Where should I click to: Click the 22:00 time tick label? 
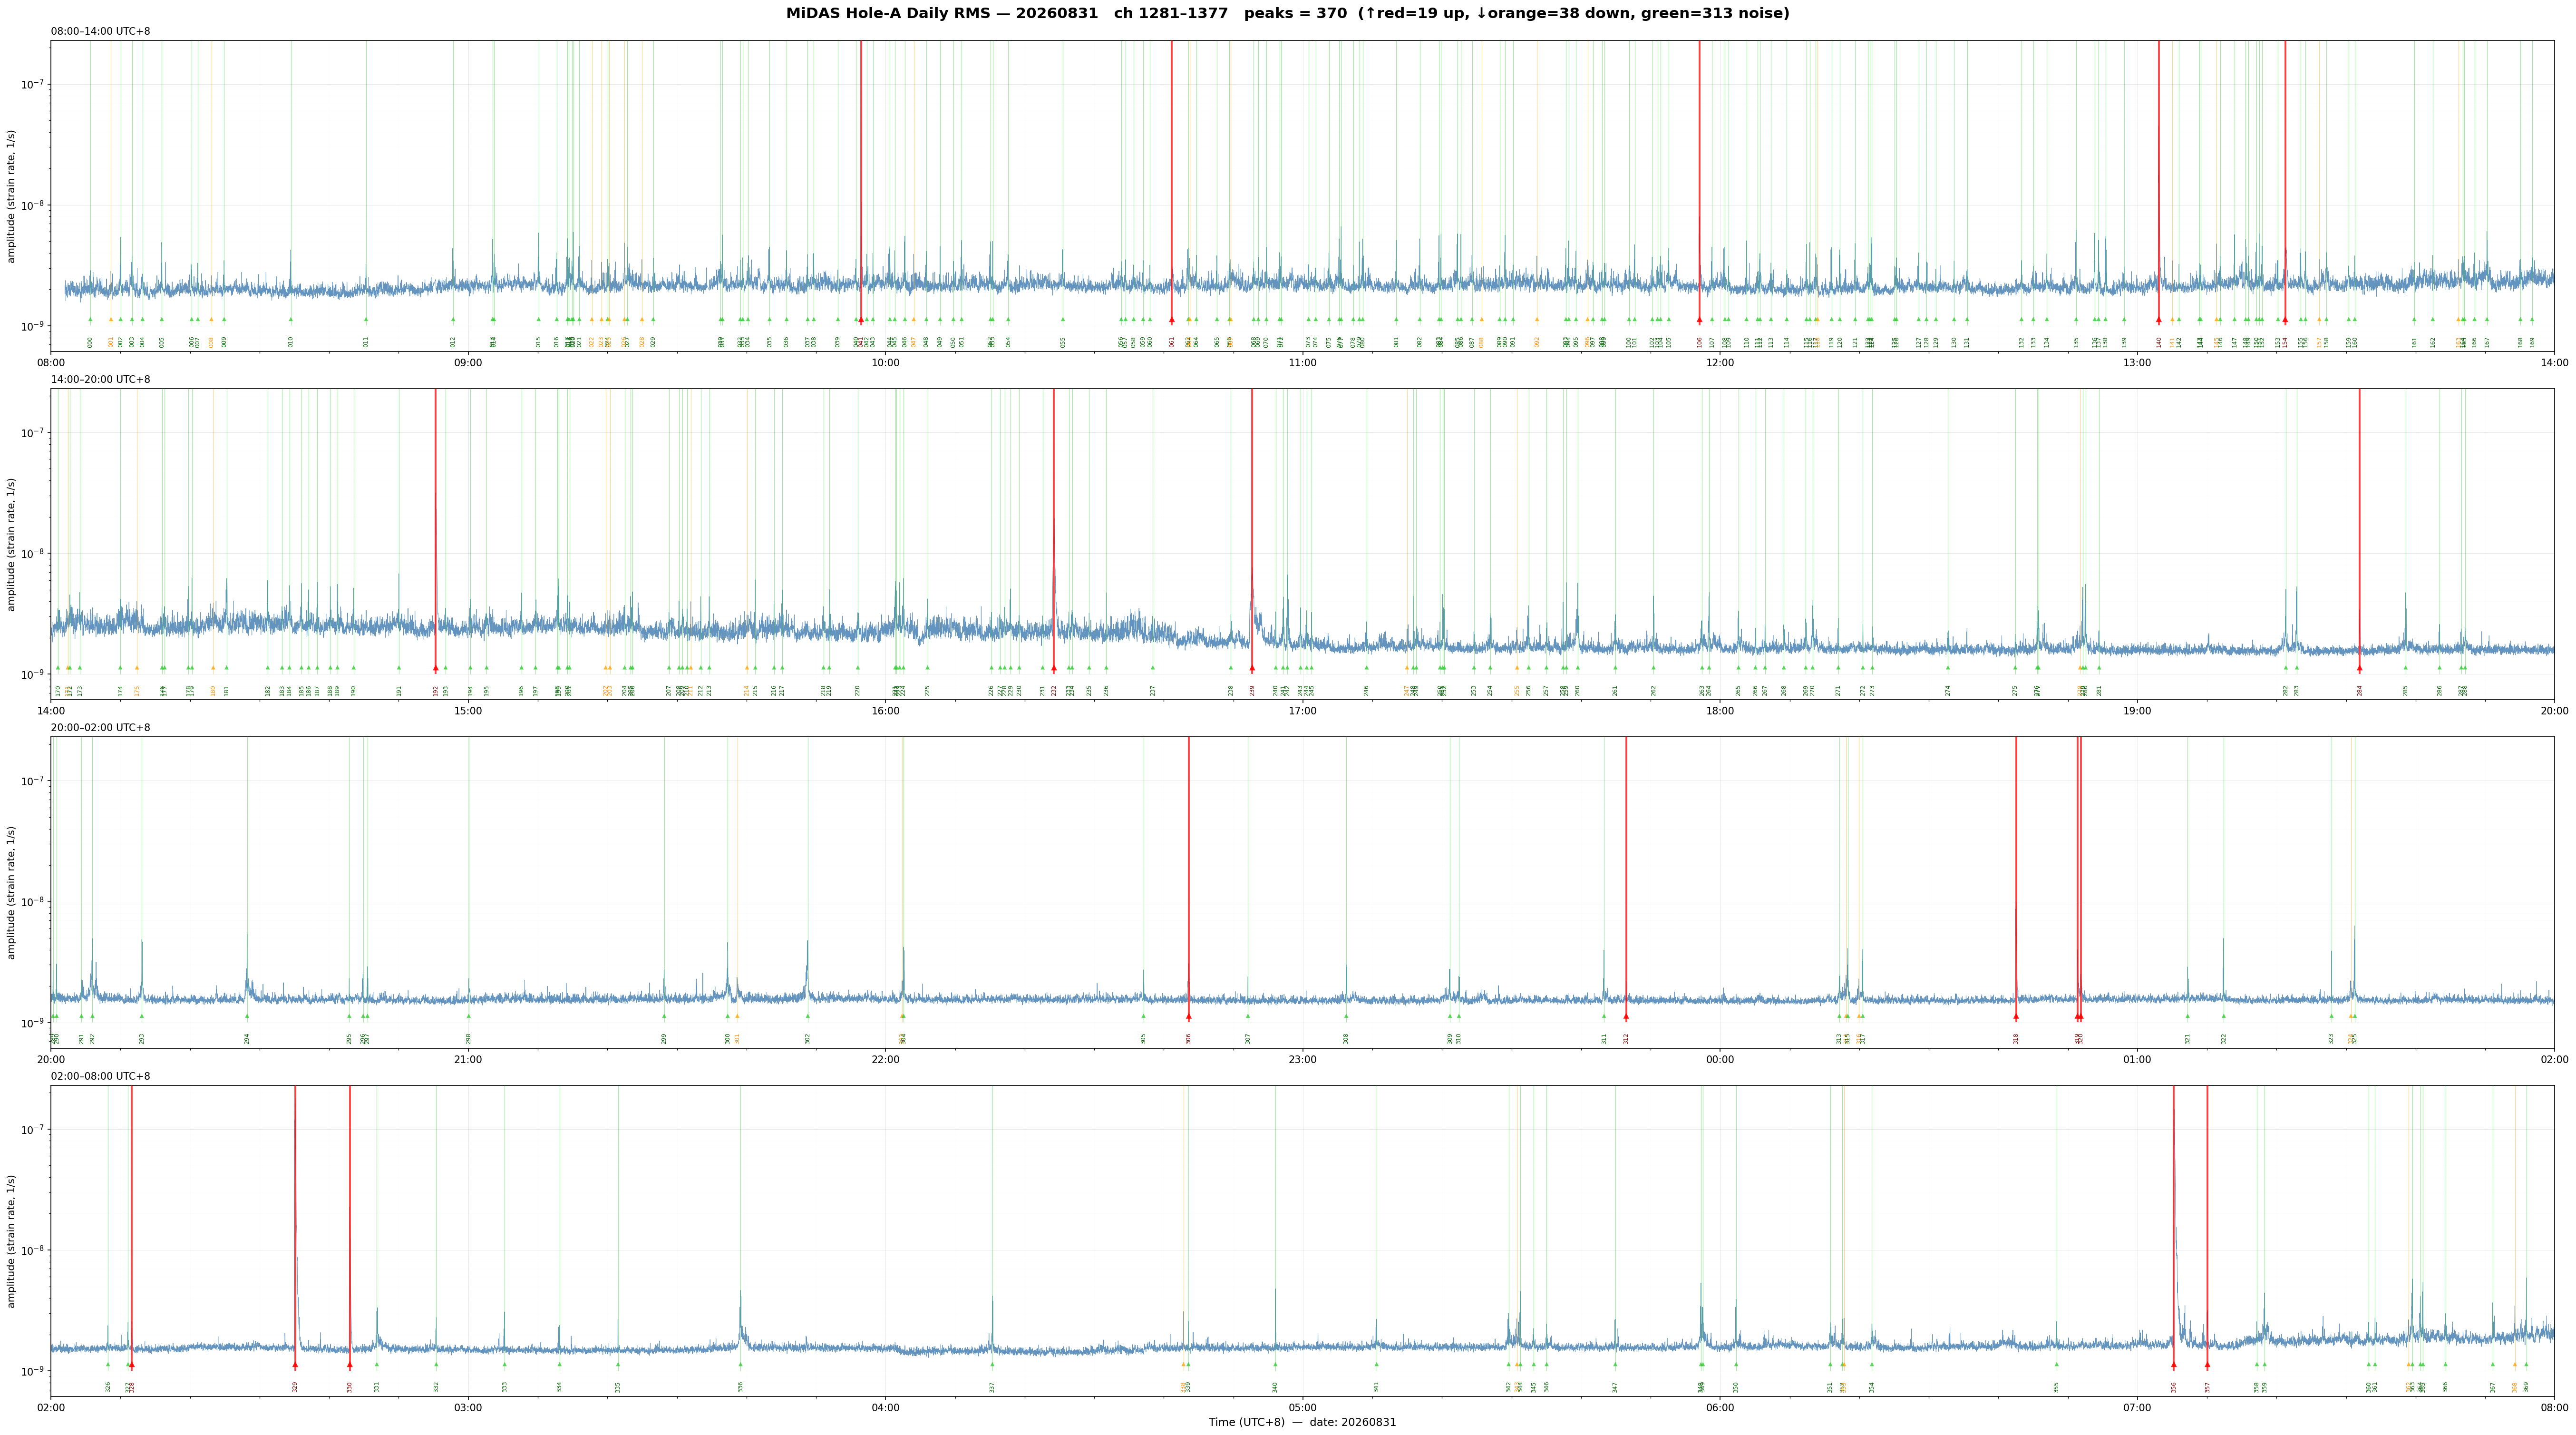click(x=885, y=1059)
